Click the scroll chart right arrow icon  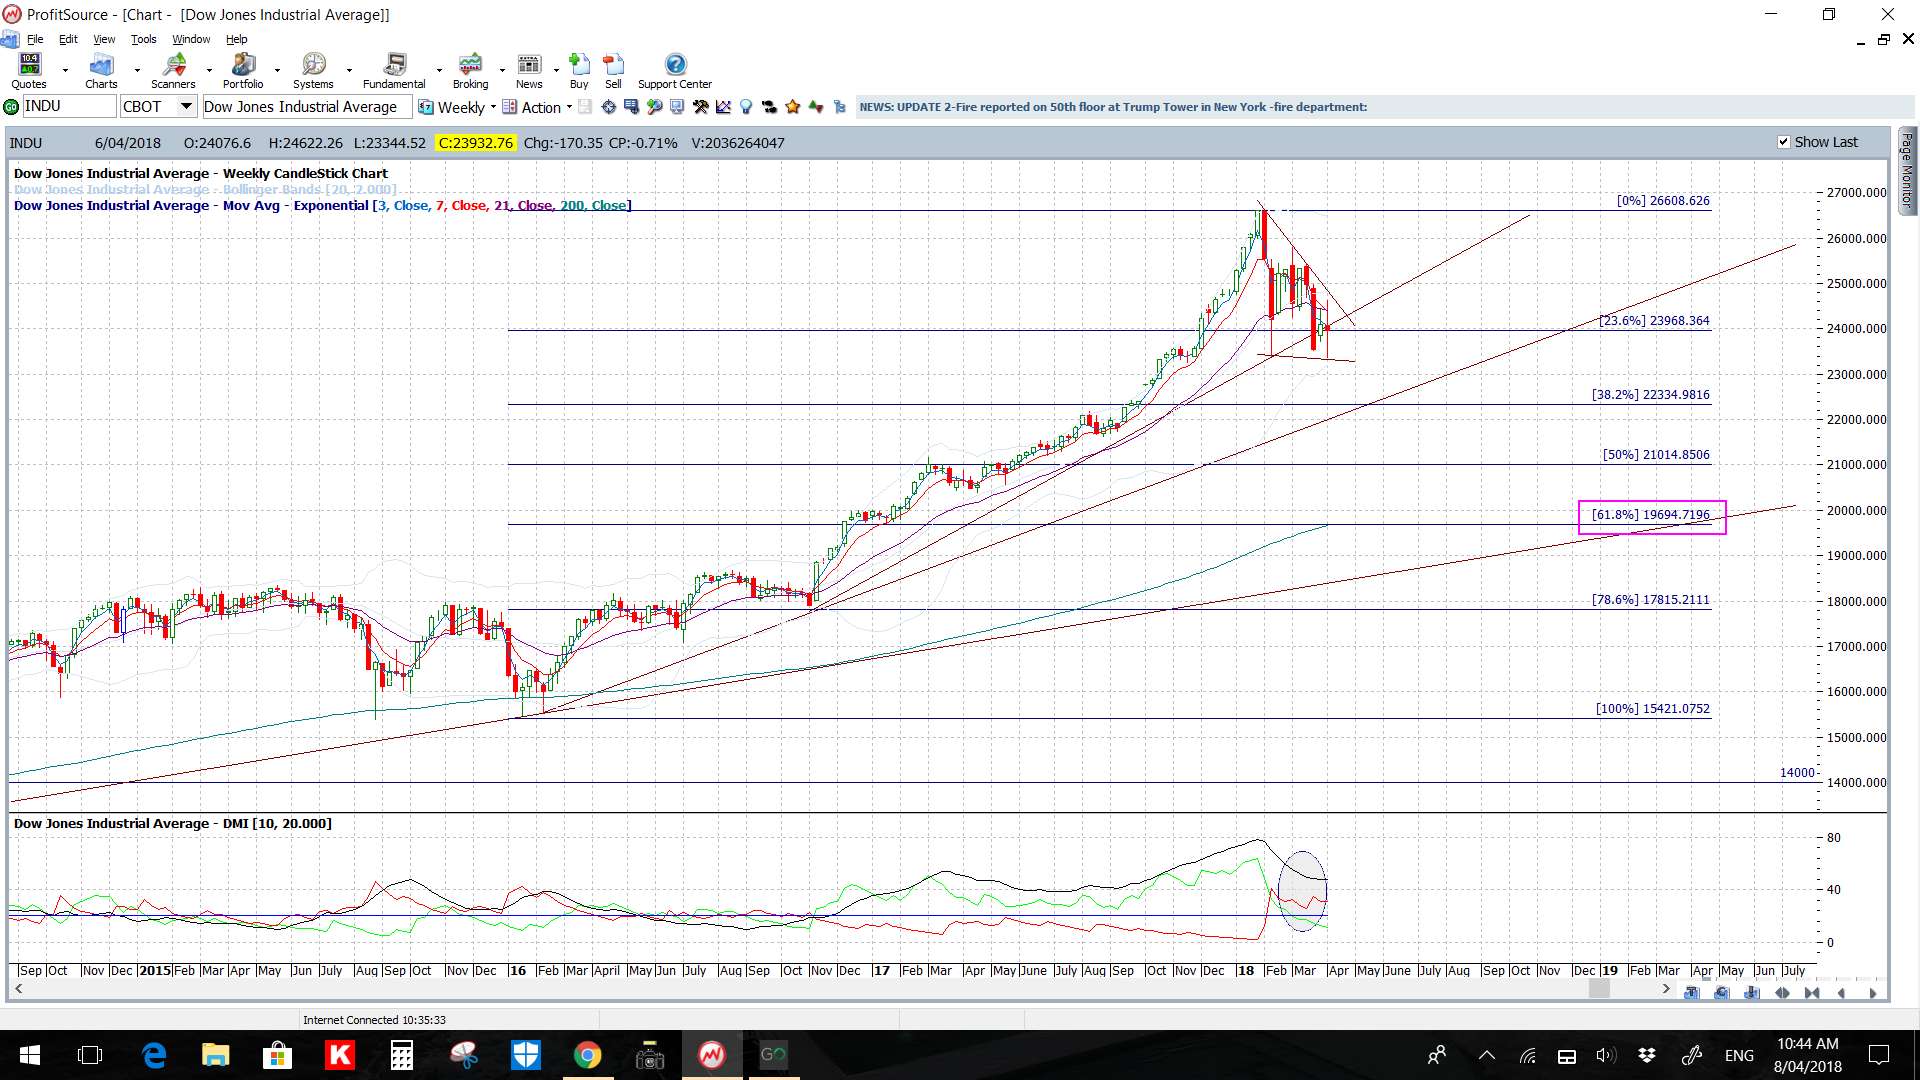pos(1872,993)
